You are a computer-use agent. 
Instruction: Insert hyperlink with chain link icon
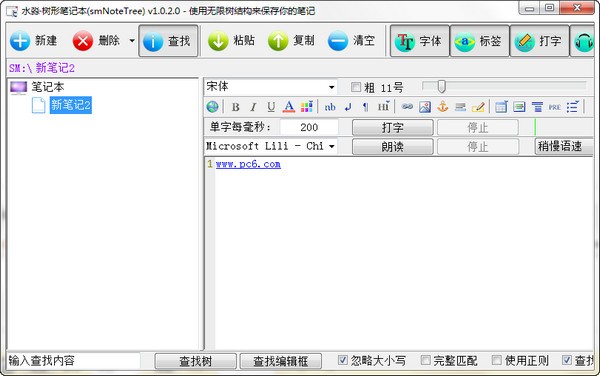coord(407,107)
